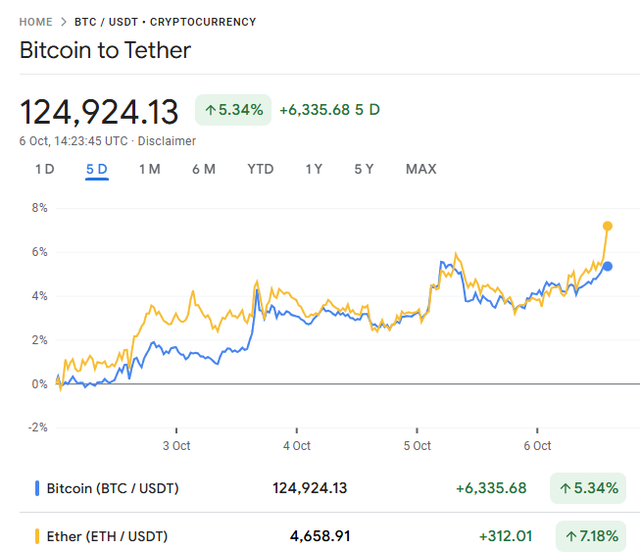The height and width of the screenshot is (559, 640).
Task: Show the YTD chart range
Action: 260,169
